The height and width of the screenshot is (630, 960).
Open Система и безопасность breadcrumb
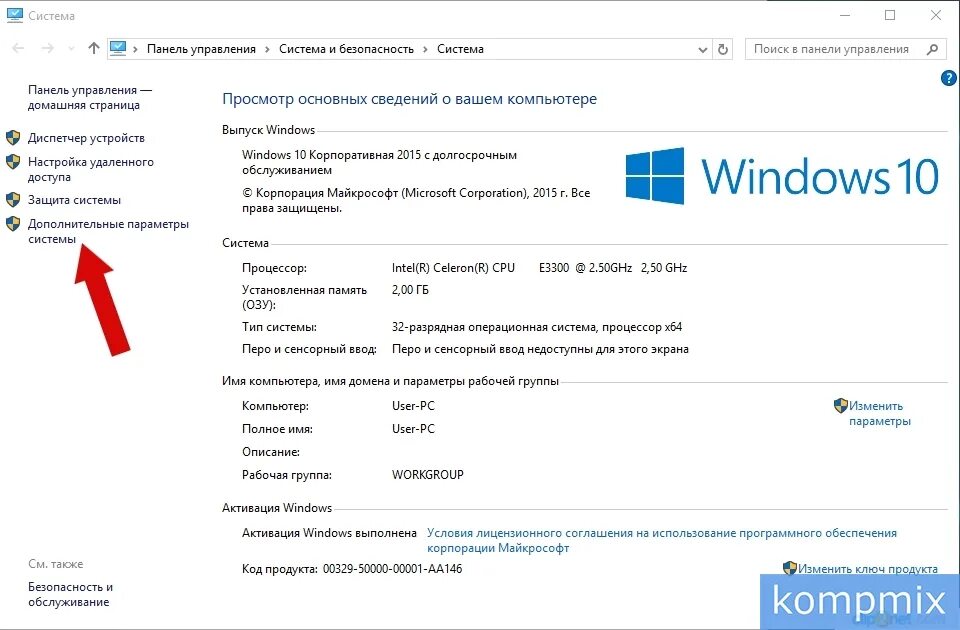point(346,49)
